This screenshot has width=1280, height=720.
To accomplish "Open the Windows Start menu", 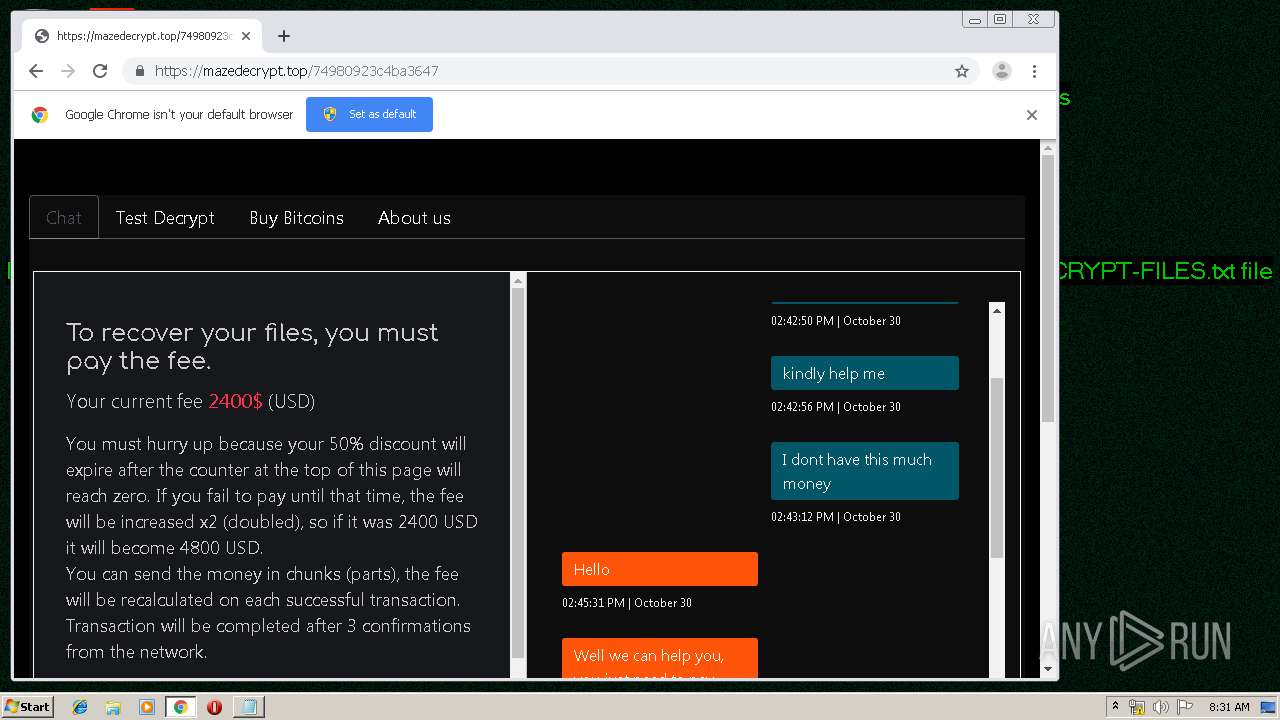I will point(27,706).
